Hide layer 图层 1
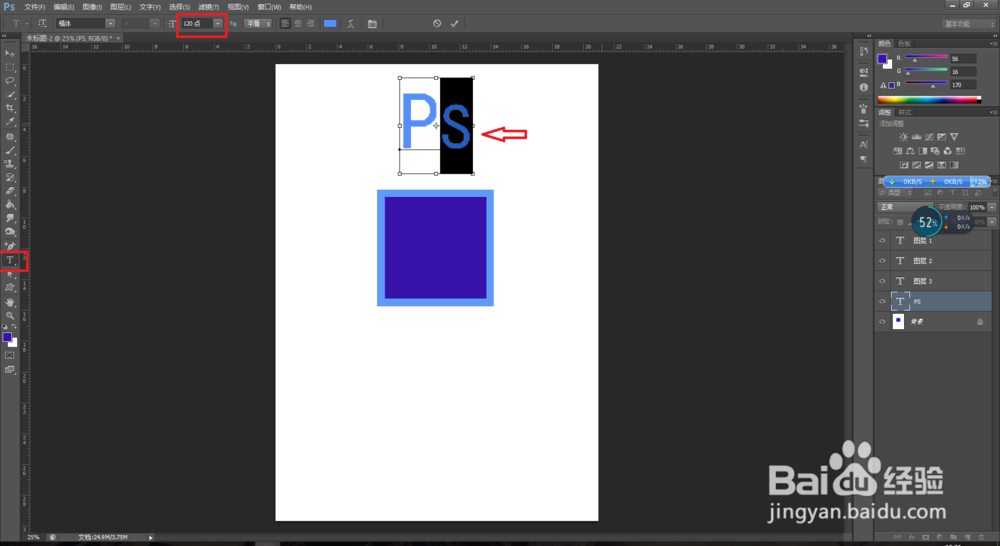 [882, 240]
